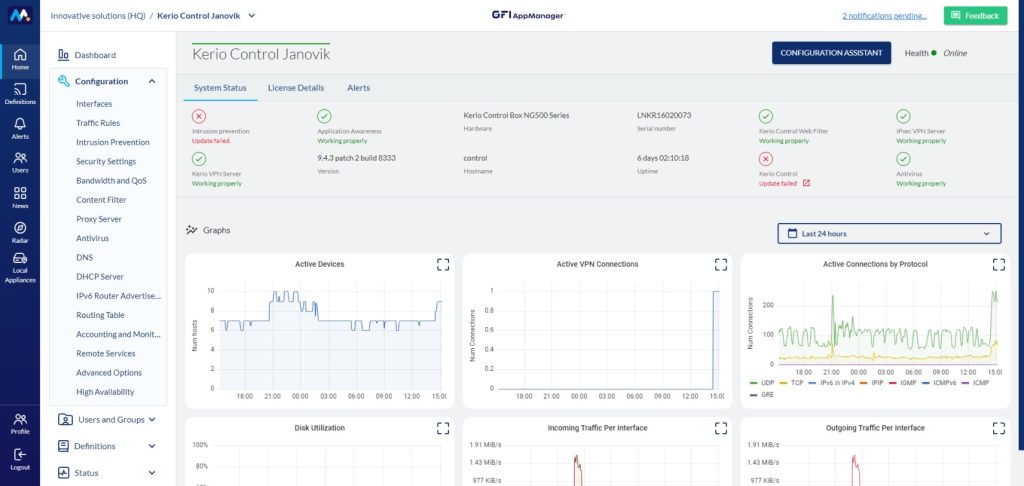Switch to the License Details tab
This screenshot has height=486, width=1024.
click(x=296, y=88)
